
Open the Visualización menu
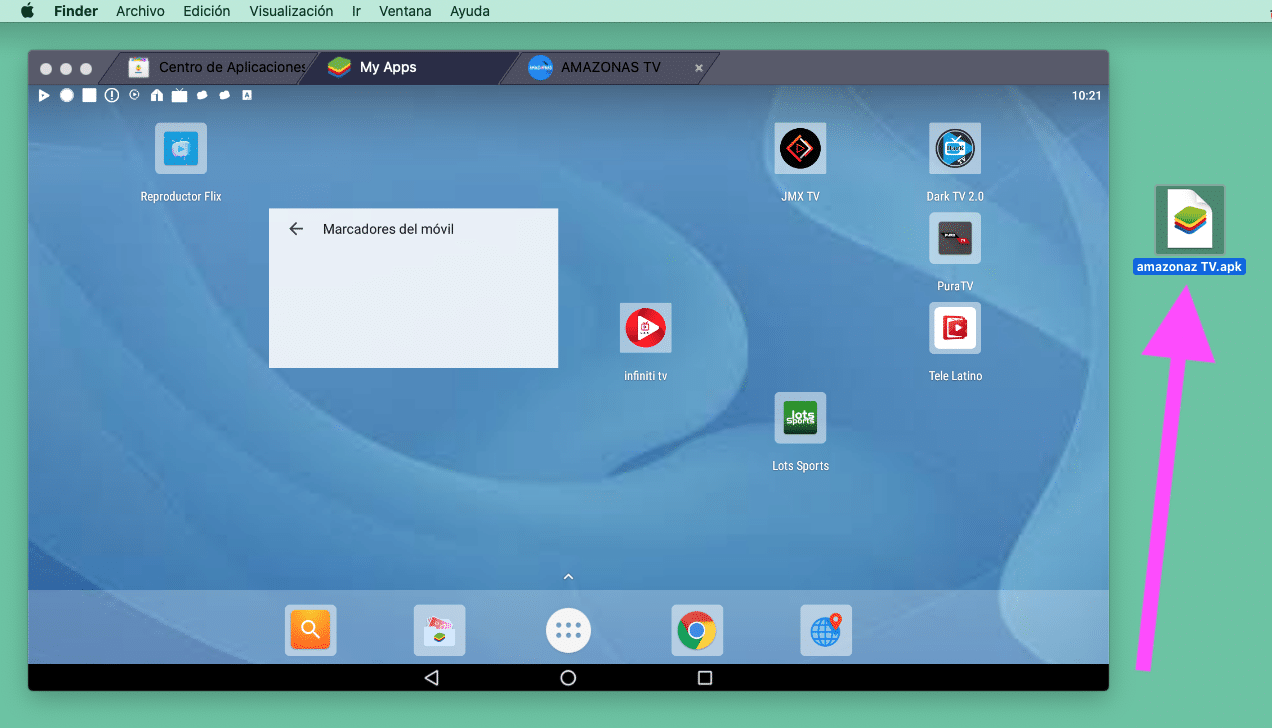[x=290, y=11]
